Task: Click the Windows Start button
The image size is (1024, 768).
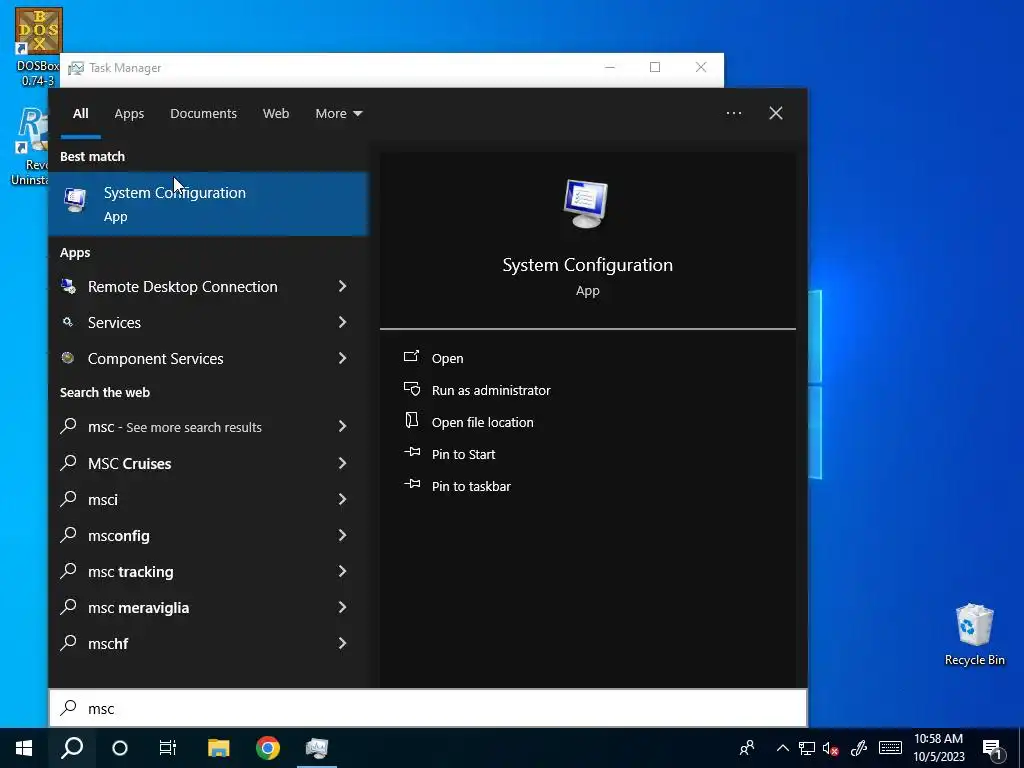Action: (x=24, y=748)
